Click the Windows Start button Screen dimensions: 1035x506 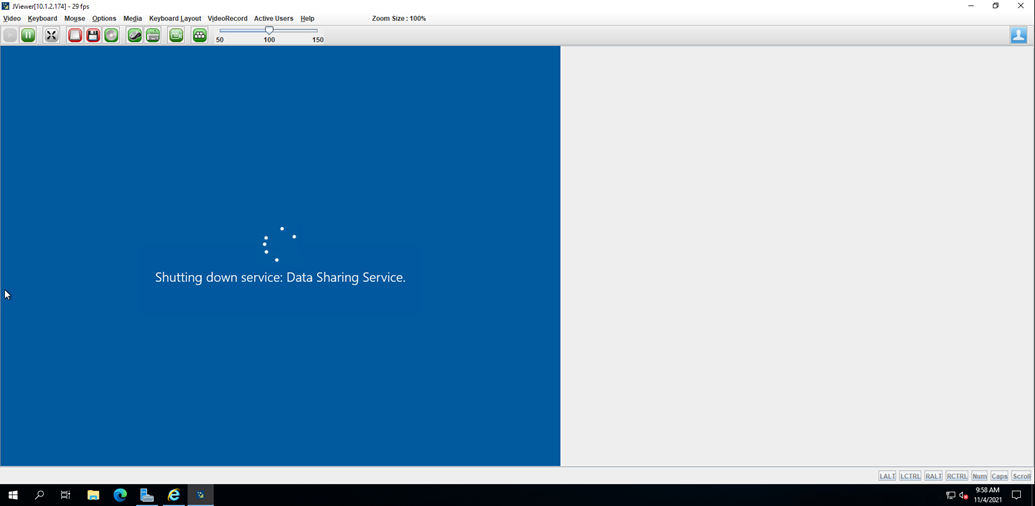coord(13,495)
